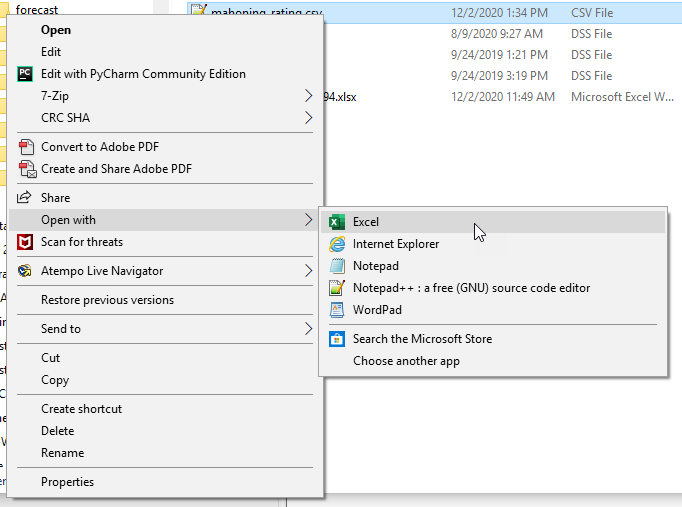Click the Internet Explorer icon
682x507 pixels.
click(337, 244)
